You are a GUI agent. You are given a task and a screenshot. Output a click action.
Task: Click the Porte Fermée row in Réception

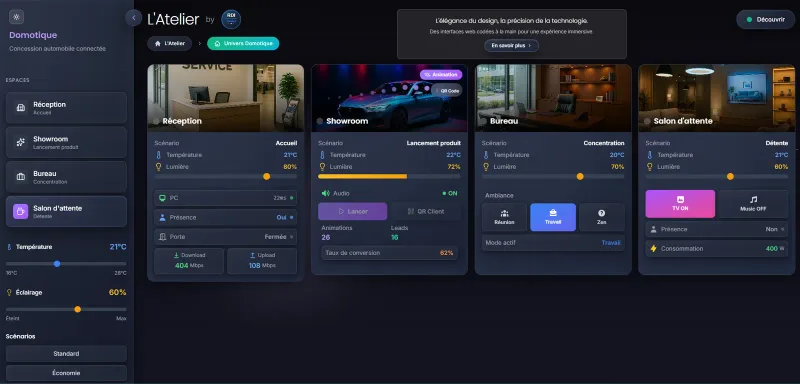click(226, 237)
